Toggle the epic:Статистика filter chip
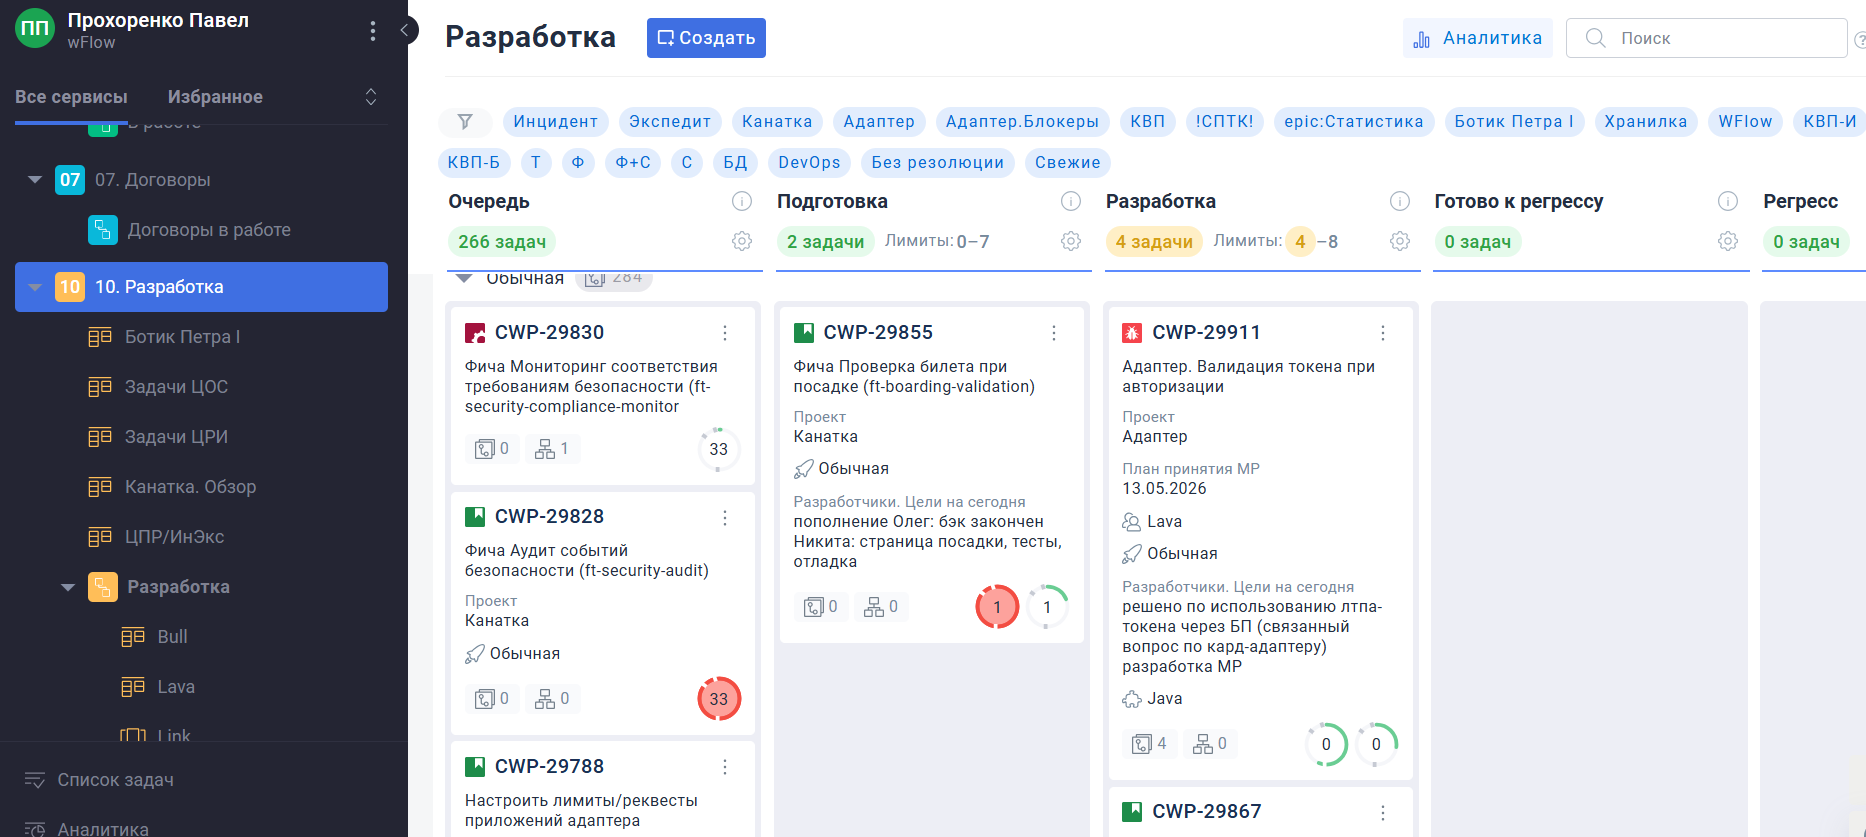Viewport: 1866px width, 837px height. pos(1354,122)
